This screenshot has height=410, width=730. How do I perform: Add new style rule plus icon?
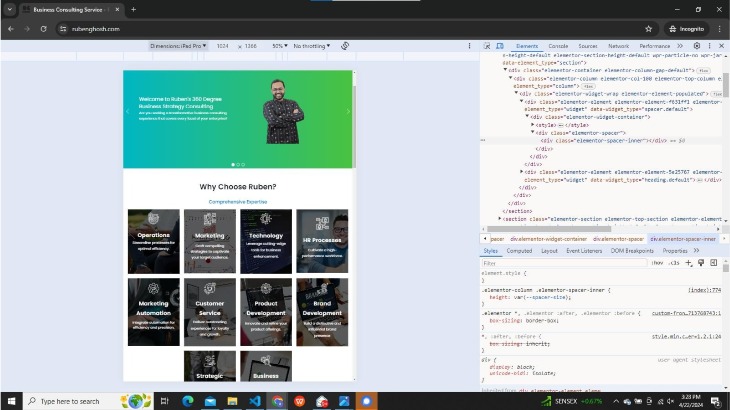(689, 263)
